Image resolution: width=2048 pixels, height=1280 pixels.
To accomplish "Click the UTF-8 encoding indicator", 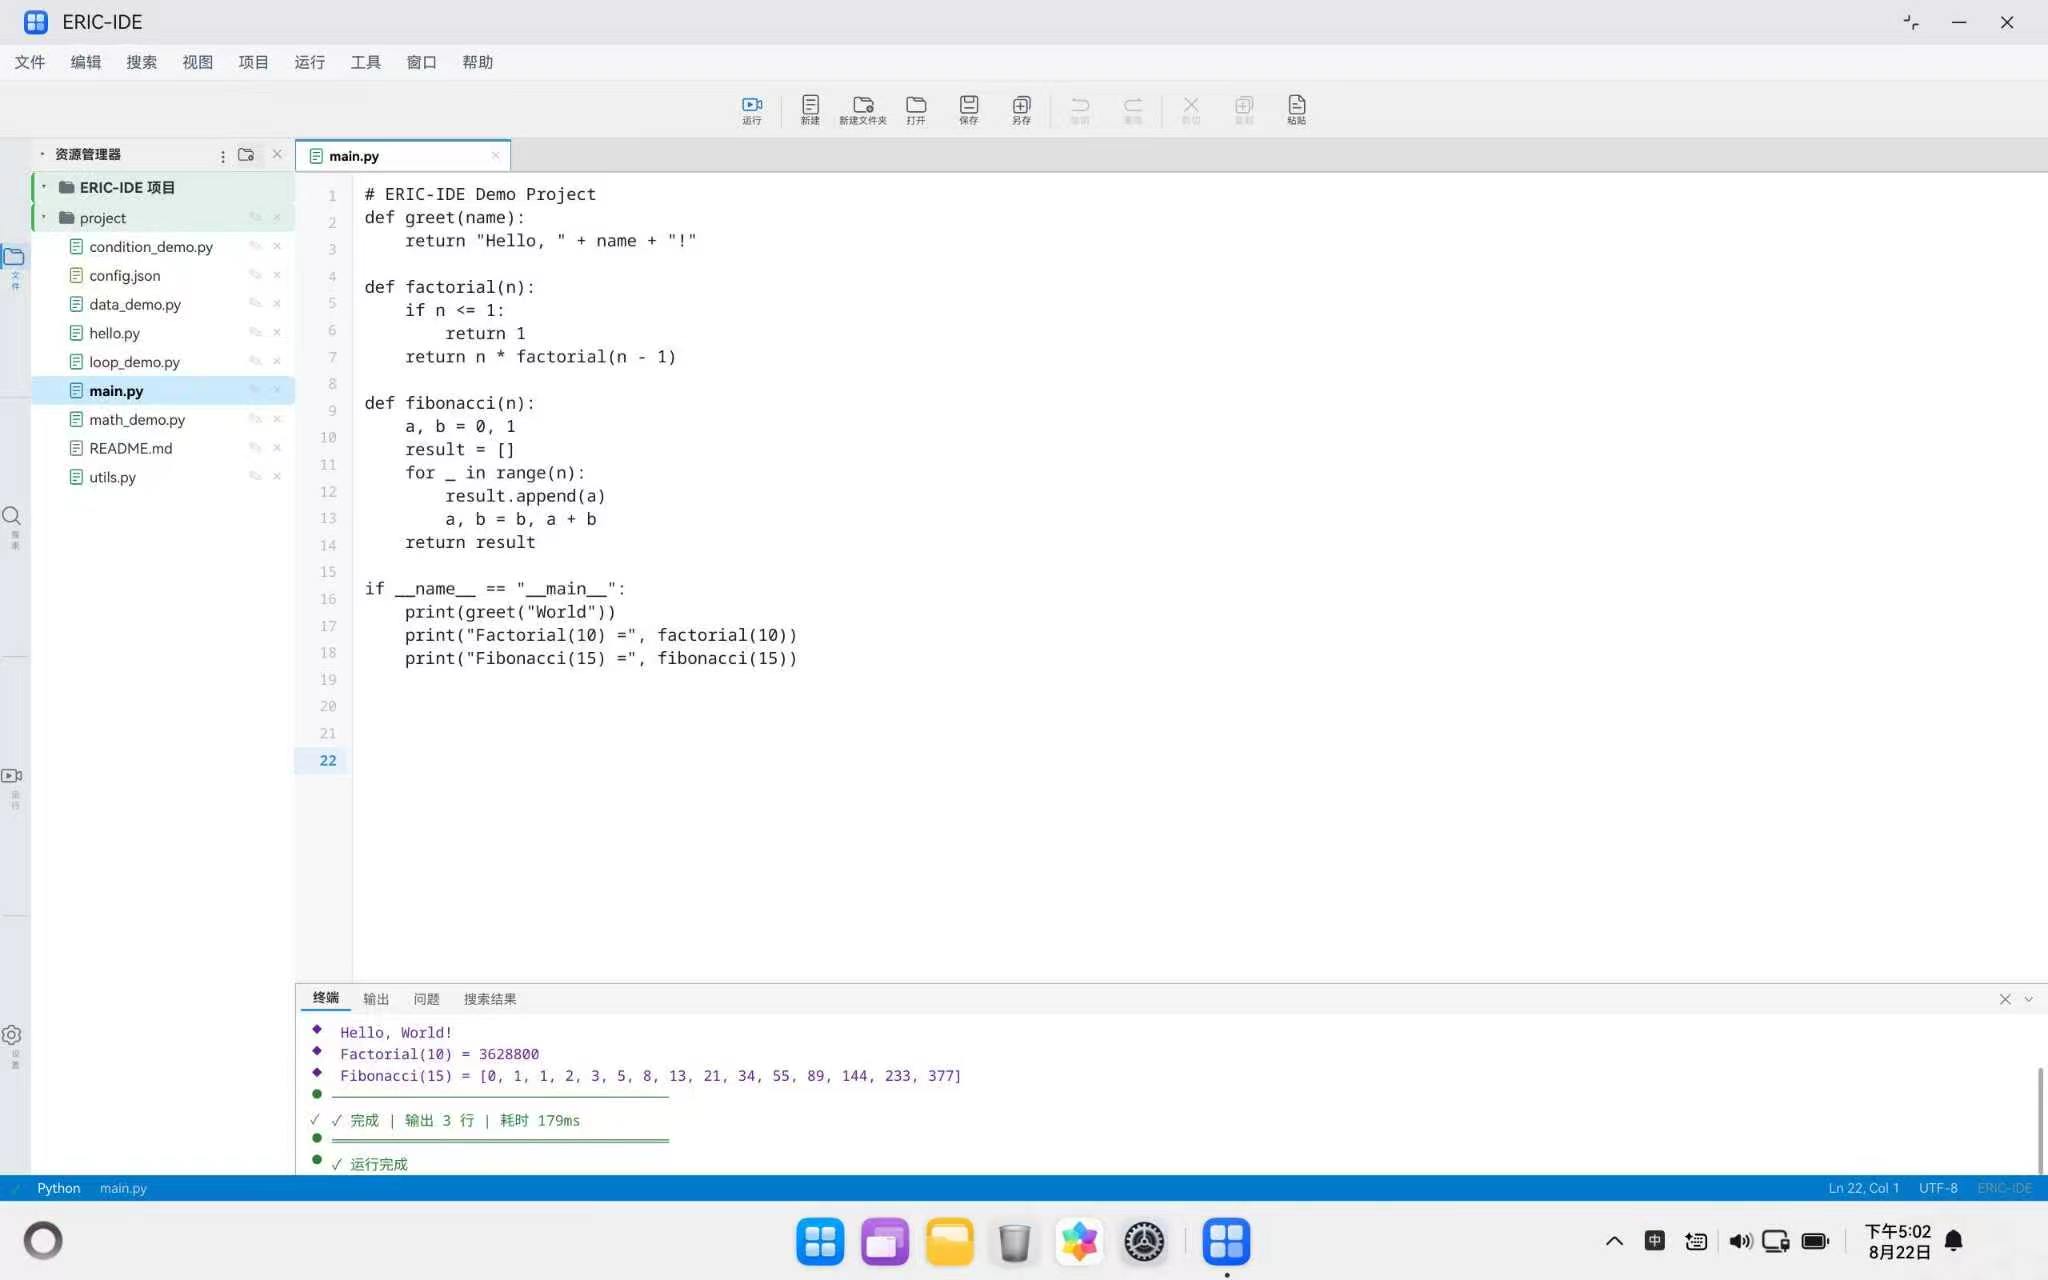I will [1938, 1188].
